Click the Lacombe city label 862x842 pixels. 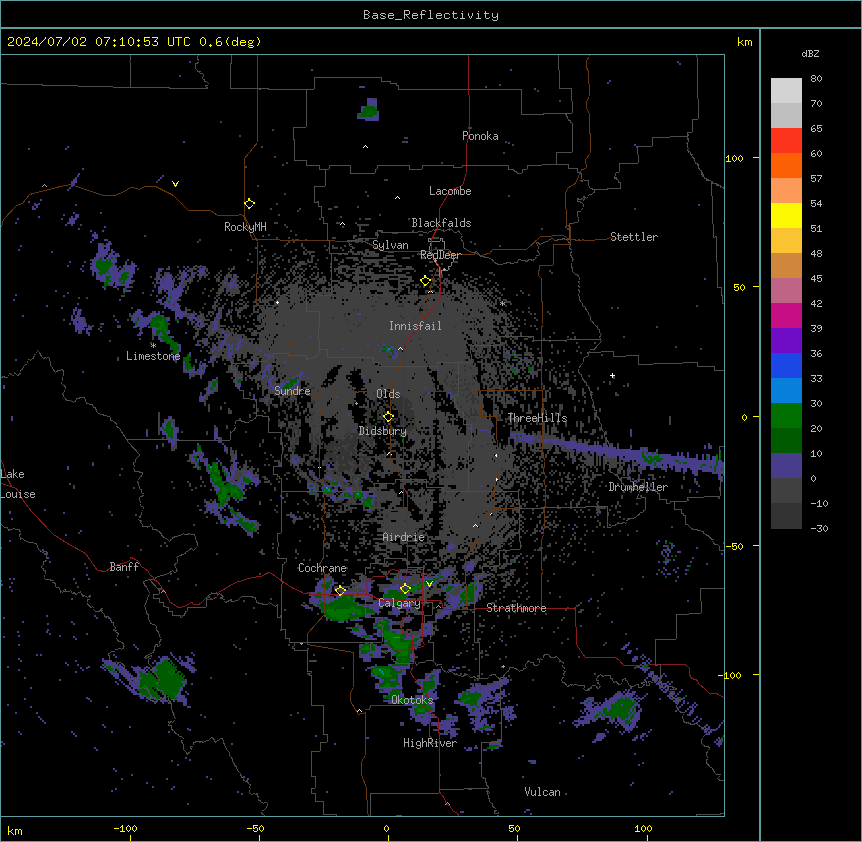pos(450,191)
